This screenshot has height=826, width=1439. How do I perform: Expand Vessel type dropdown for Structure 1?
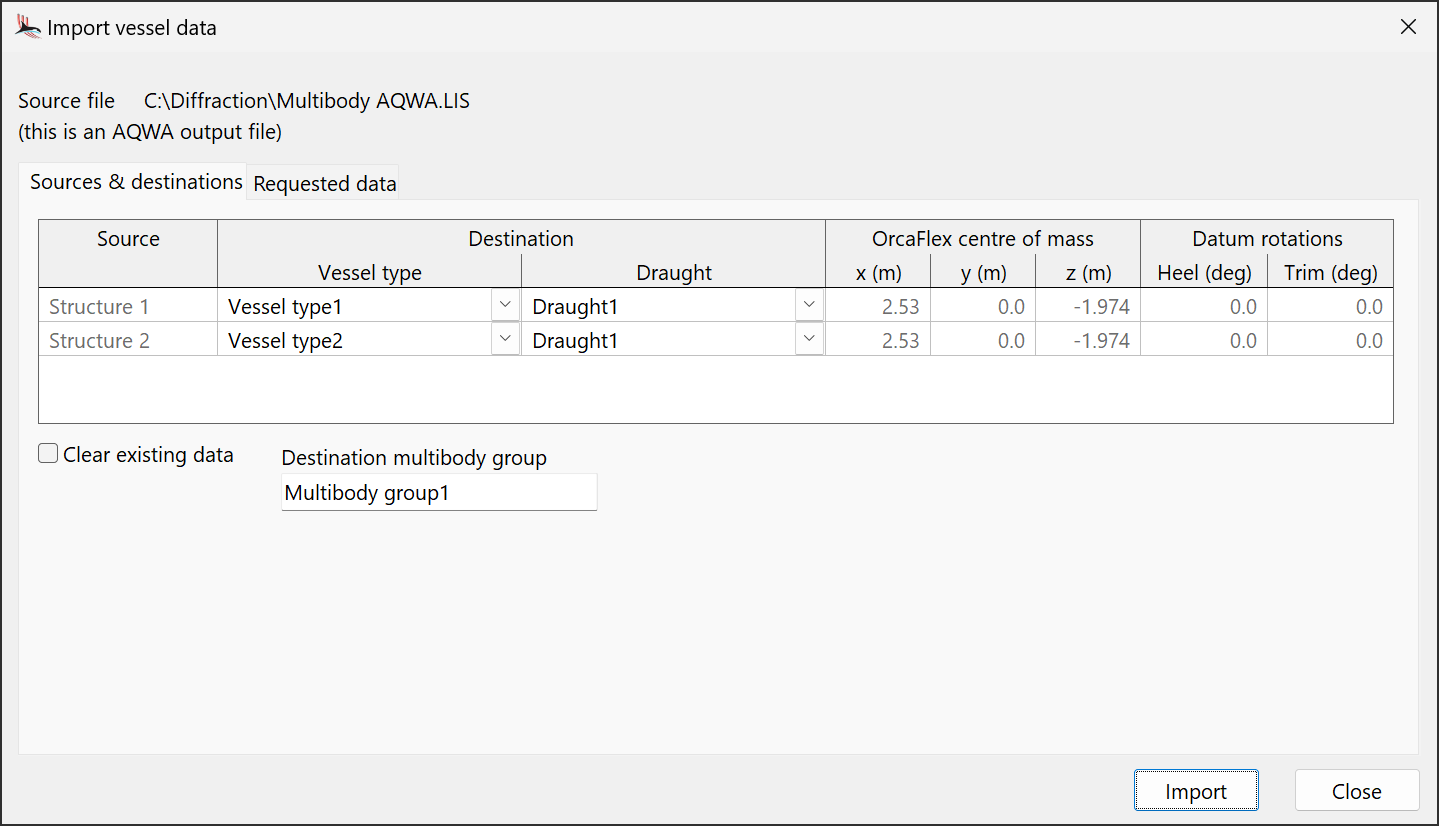click(506, 306)
